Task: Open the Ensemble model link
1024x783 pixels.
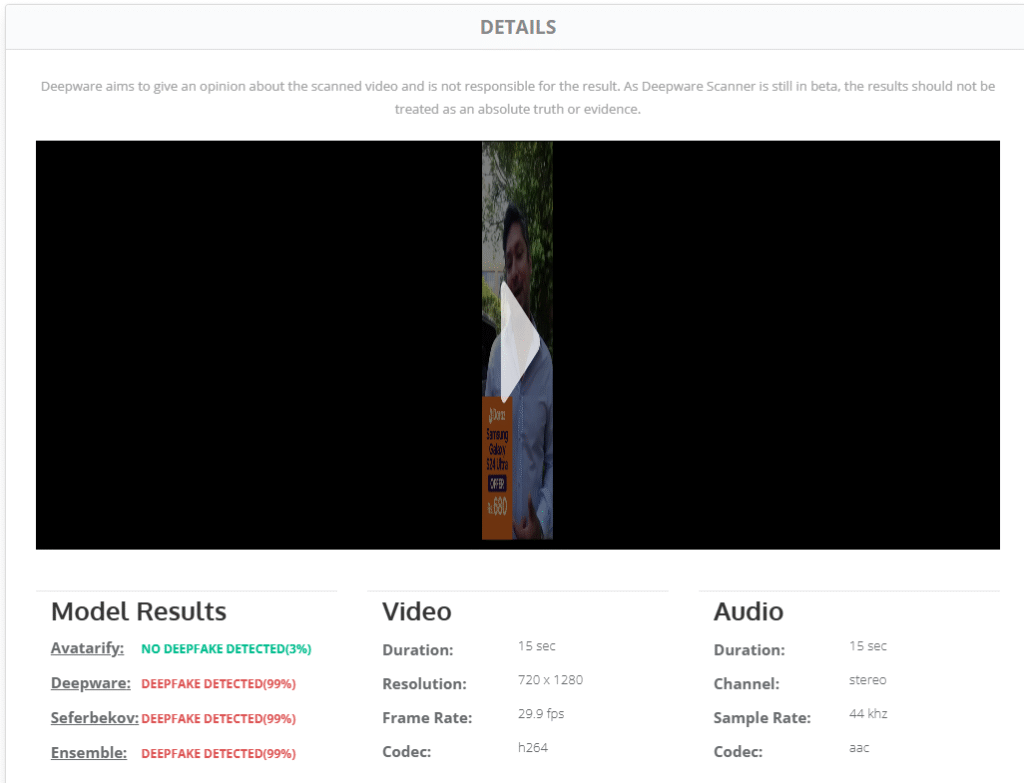Action: point(89,752)
